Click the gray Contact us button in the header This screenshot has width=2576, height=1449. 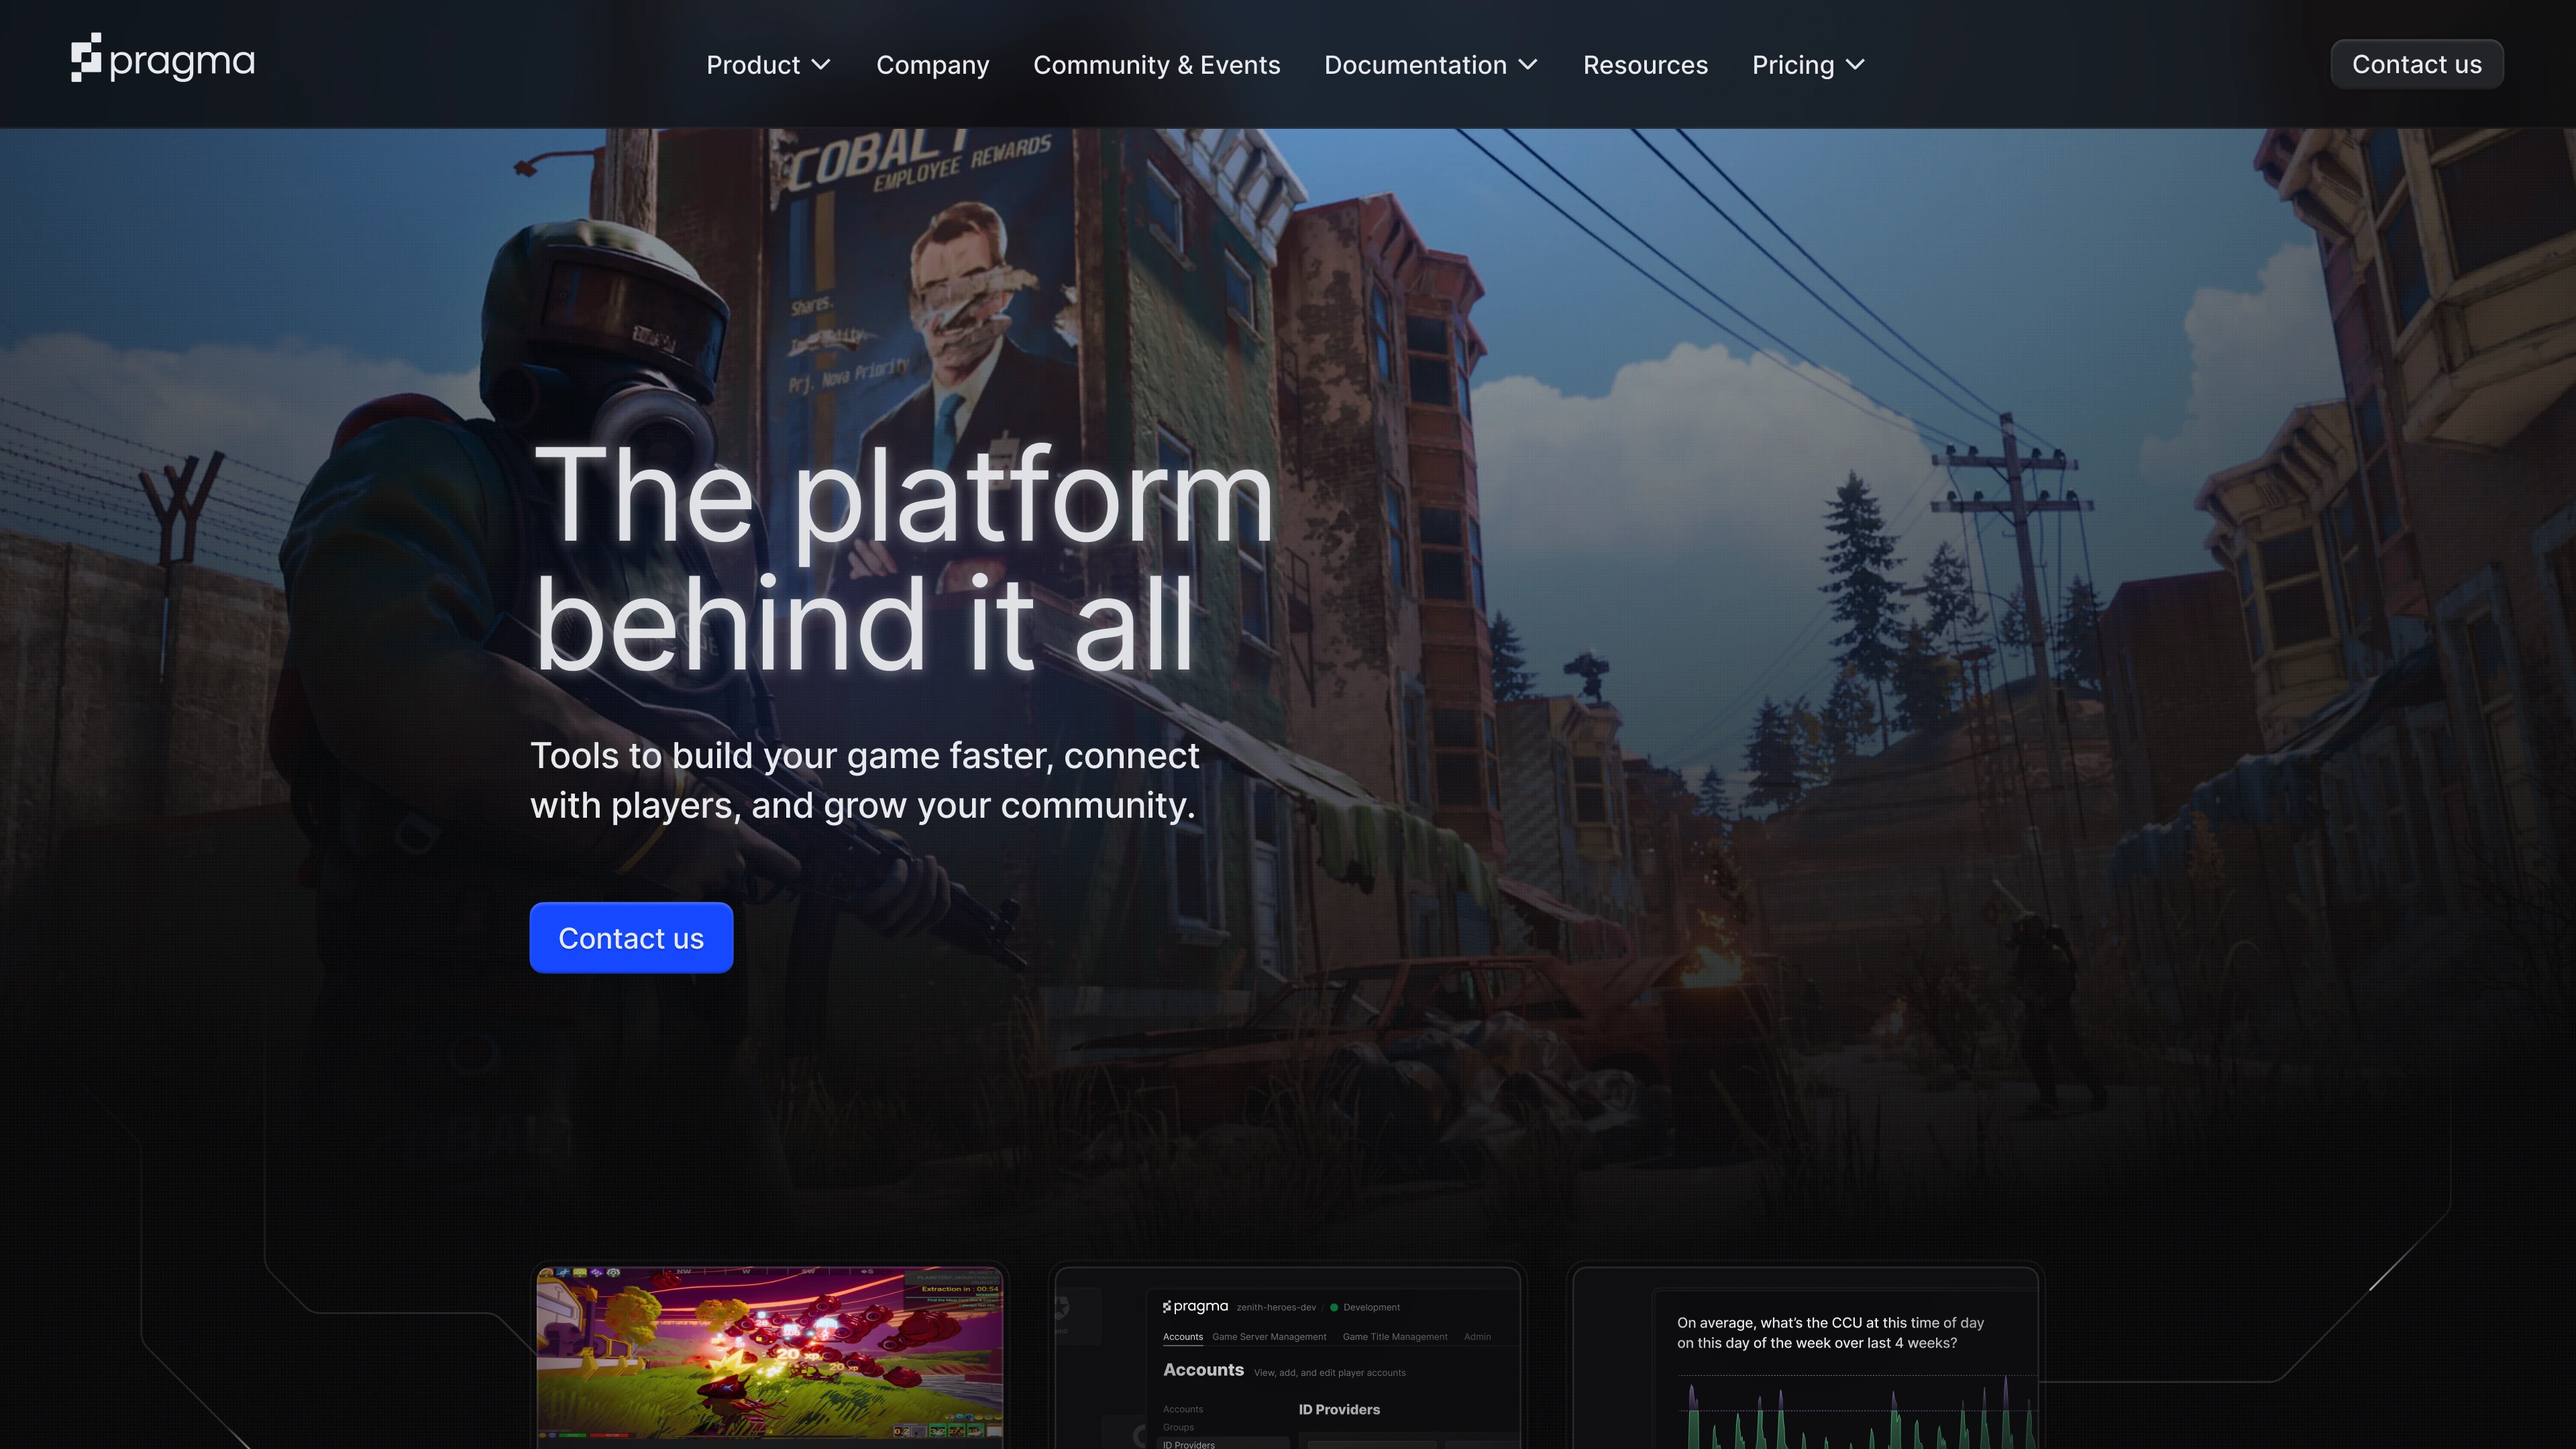(x=2417, y=64)
